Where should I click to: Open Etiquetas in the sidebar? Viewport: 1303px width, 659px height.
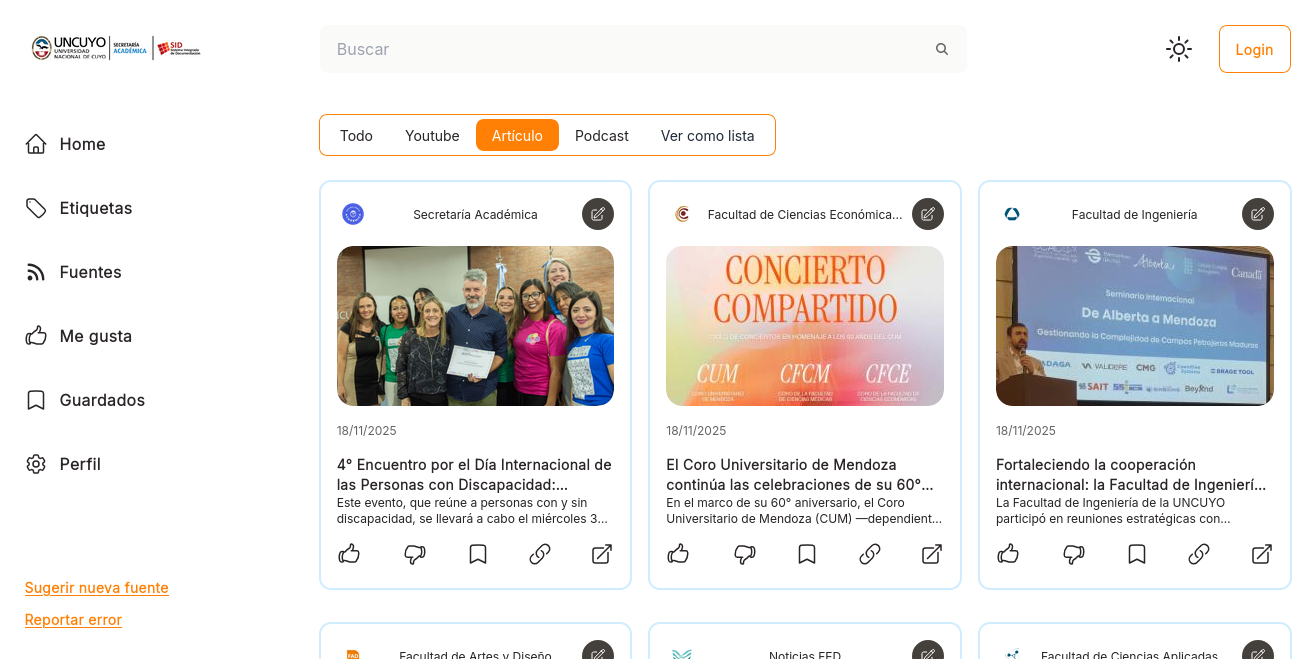pos(95,208)
